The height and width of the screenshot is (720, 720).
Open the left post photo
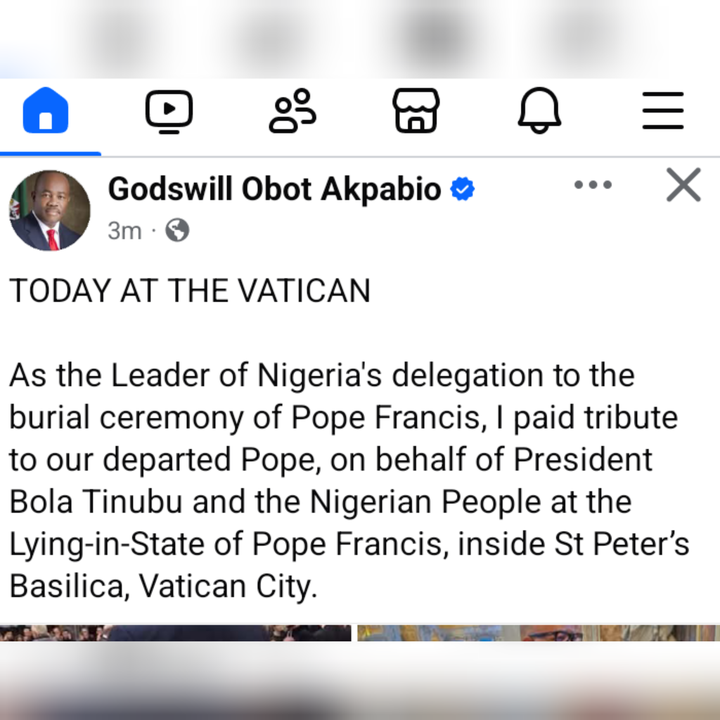coord(175,633)
